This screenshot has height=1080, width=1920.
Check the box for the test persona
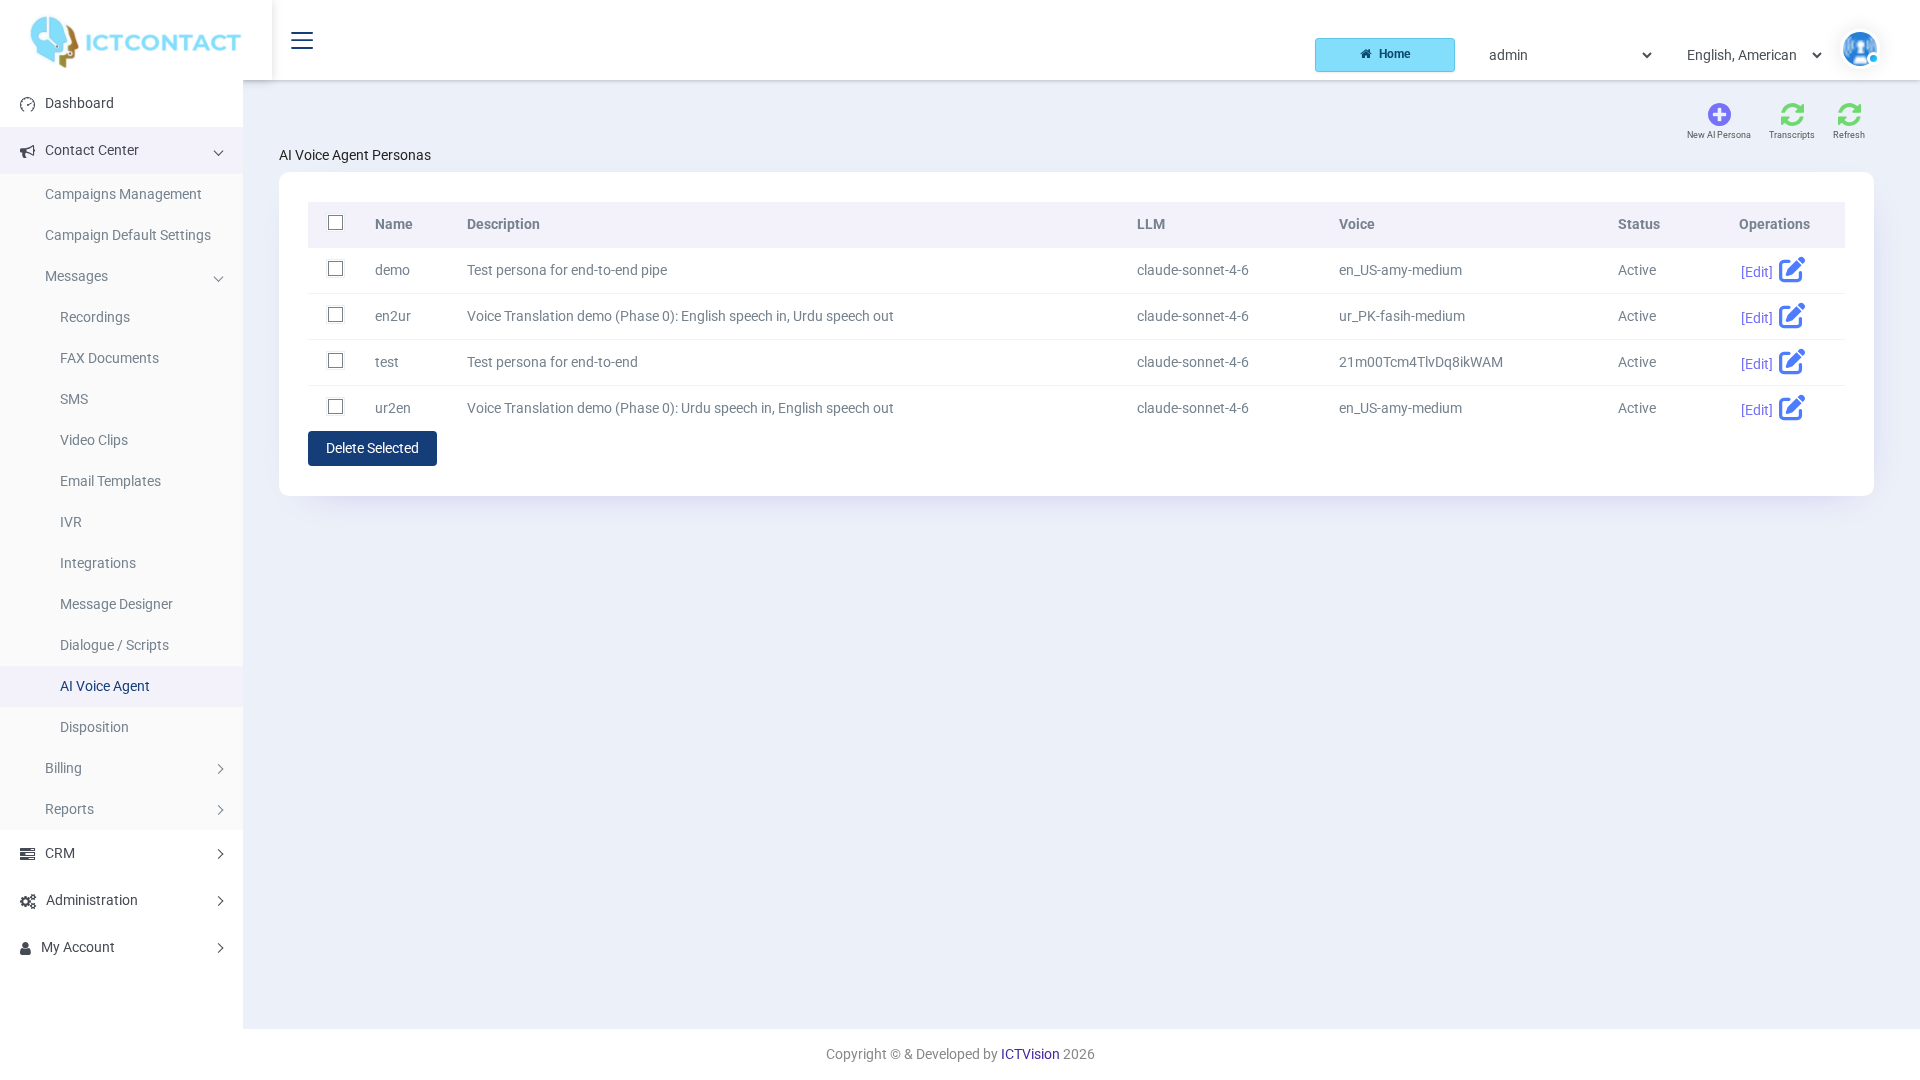(x=336, y=361)
